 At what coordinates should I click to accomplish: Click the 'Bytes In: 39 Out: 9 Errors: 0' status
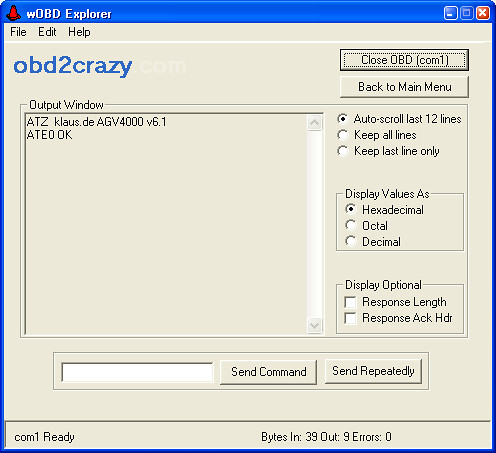pyautogui.click(x=326, y=437)
